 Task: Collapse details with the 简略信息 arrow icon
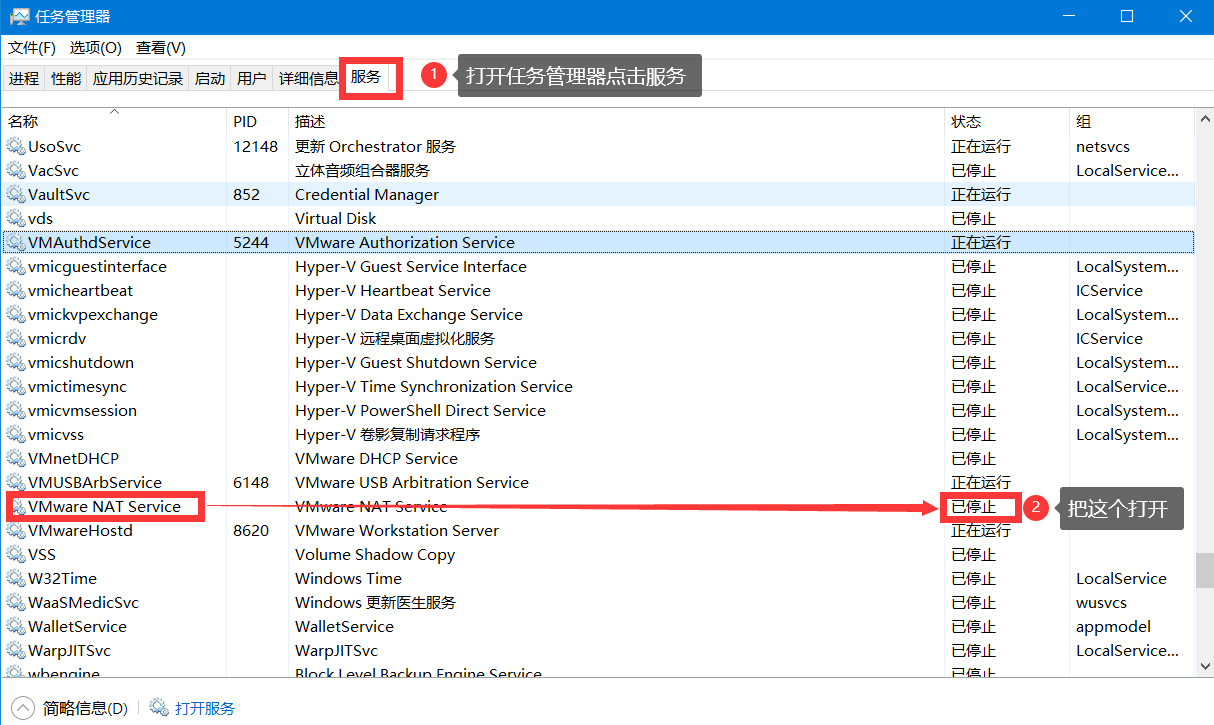click(21, 708)
